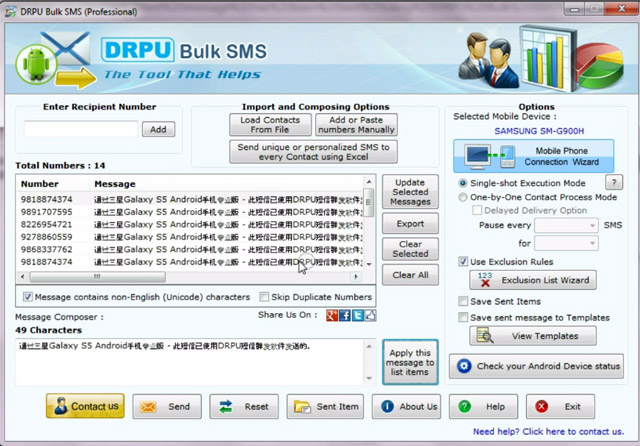Click Clear All button
The height and width of the screenshot is (446, 640).
tap(410, 275)
